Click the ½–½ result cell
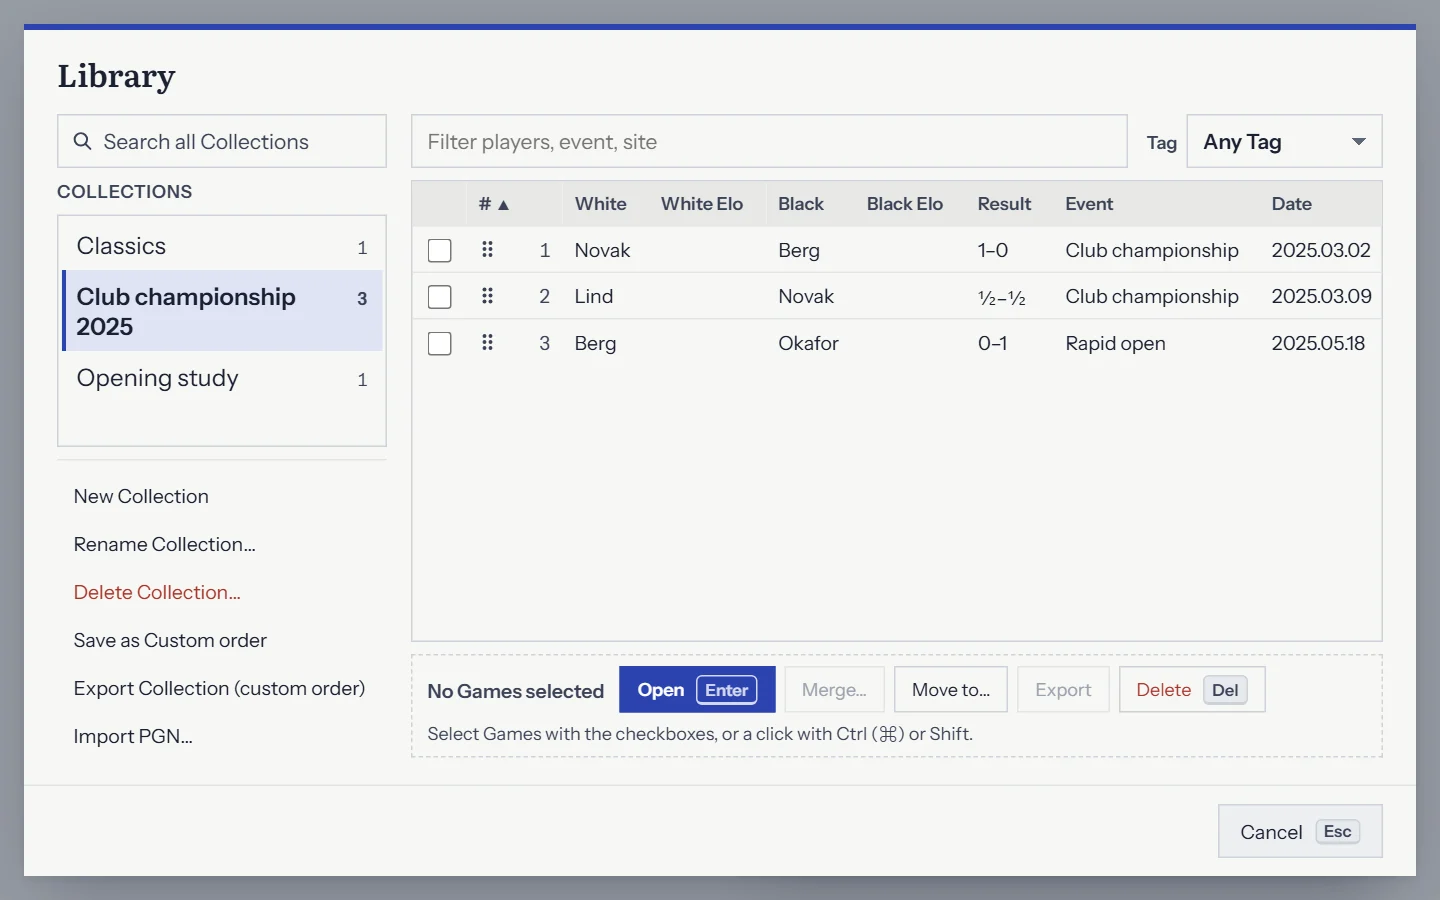This screenshot has height=900, width=1440. pyautogui.click(x=1002, y=297)
